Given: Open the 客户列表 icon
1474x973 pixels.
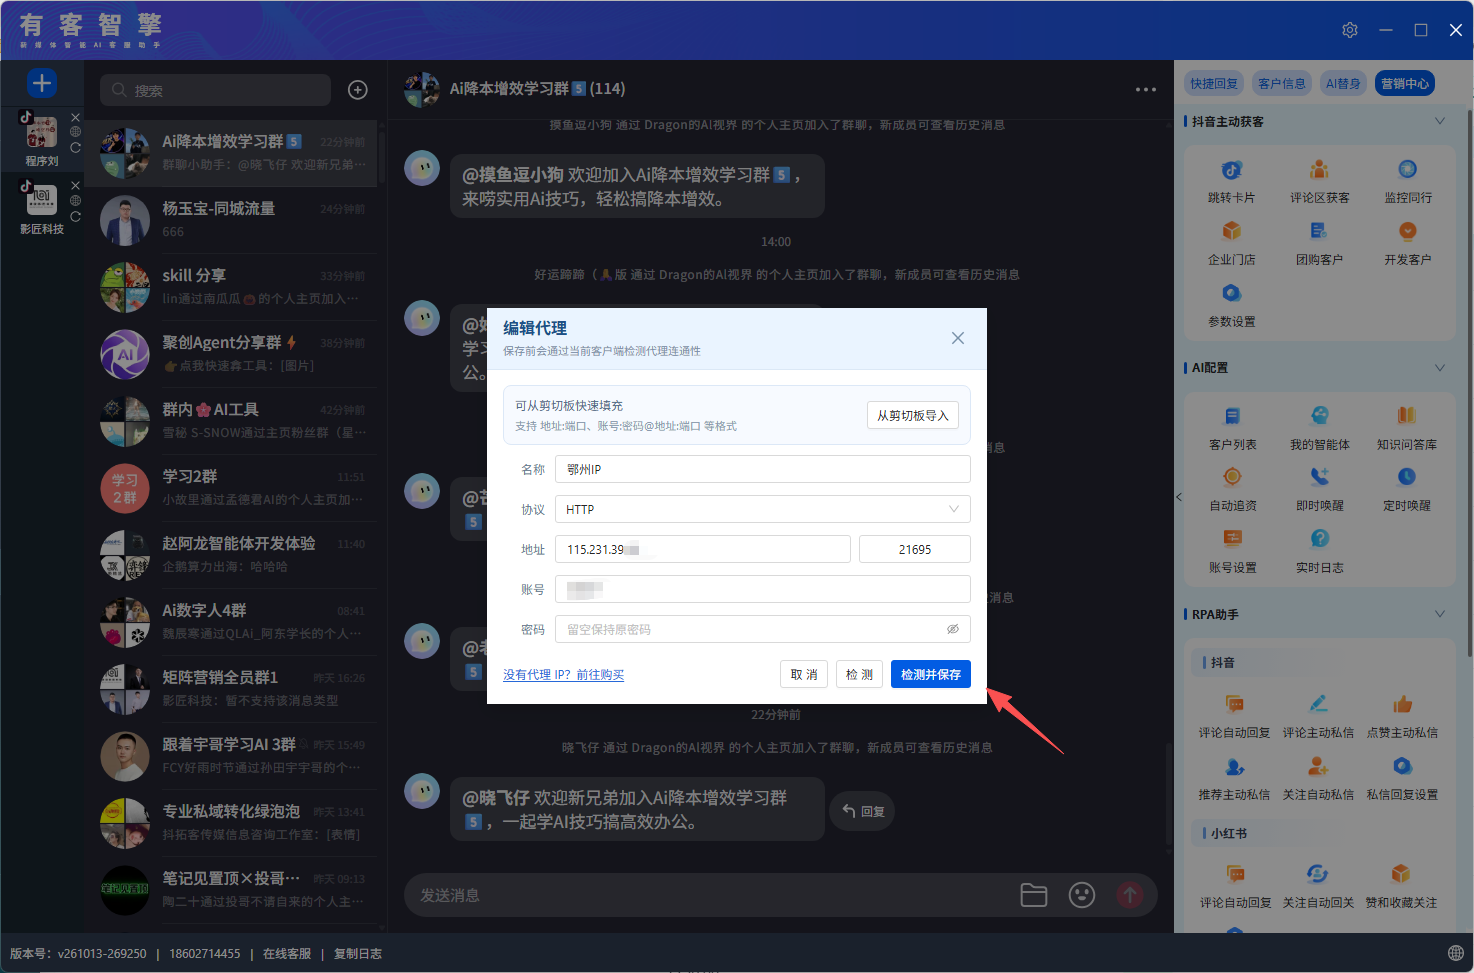Looking at the screenshot, I should 1232,416.
